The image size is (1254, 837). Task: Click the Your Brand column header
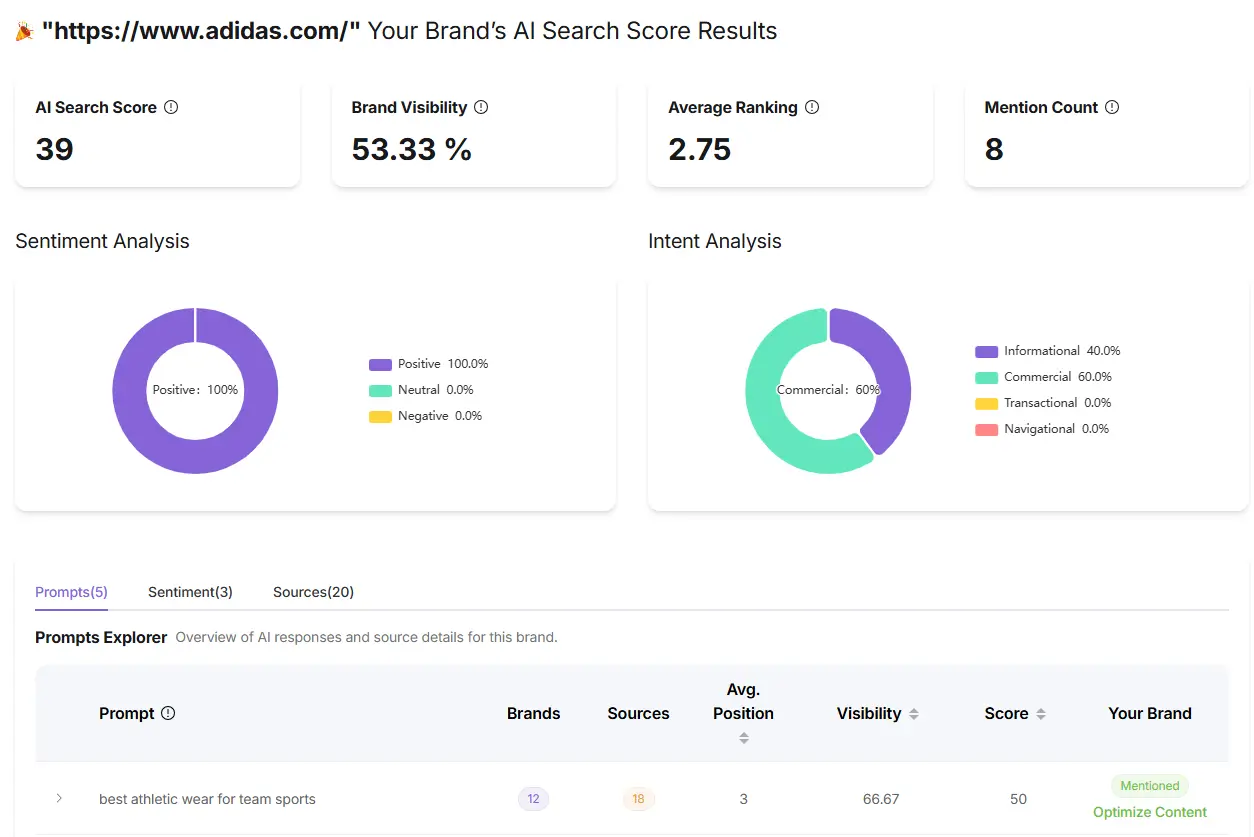point(1150,713)
